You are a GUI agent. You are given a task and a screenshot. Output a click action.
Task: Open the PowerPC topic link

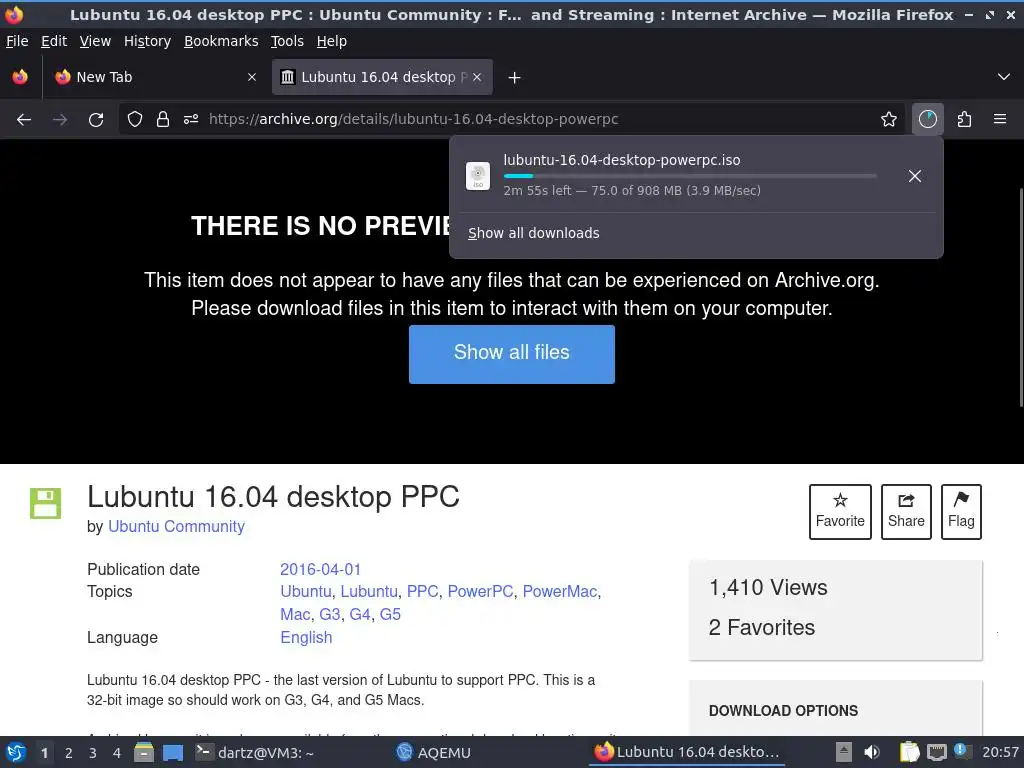pos(480,591)
